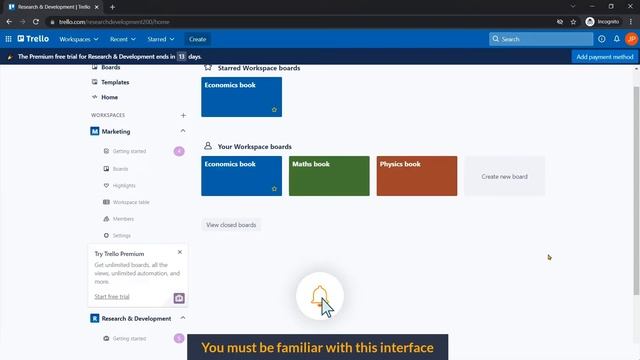Click the Marketing workspace M icon

click(95, 131)
